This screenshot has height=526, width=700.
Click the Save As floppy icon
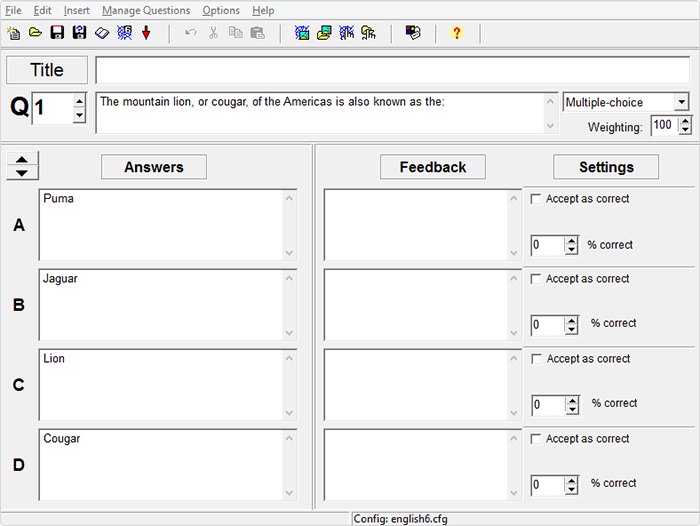79,33
